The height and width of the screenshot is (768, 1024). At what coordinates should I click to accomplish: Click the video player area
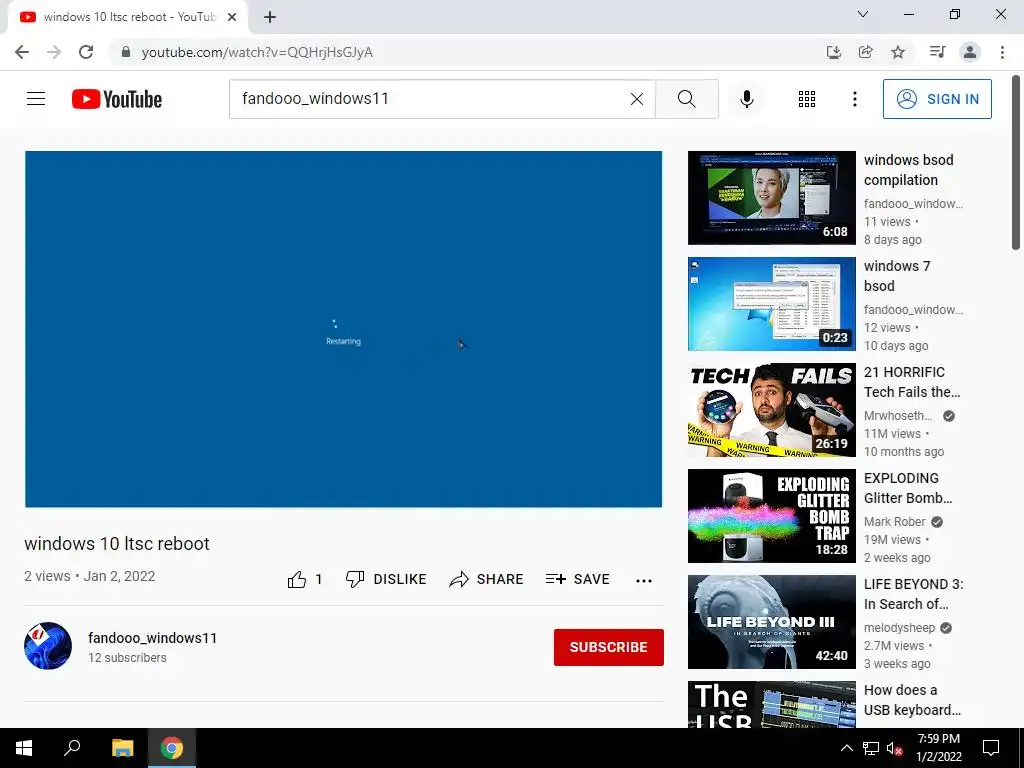[344, 329]
